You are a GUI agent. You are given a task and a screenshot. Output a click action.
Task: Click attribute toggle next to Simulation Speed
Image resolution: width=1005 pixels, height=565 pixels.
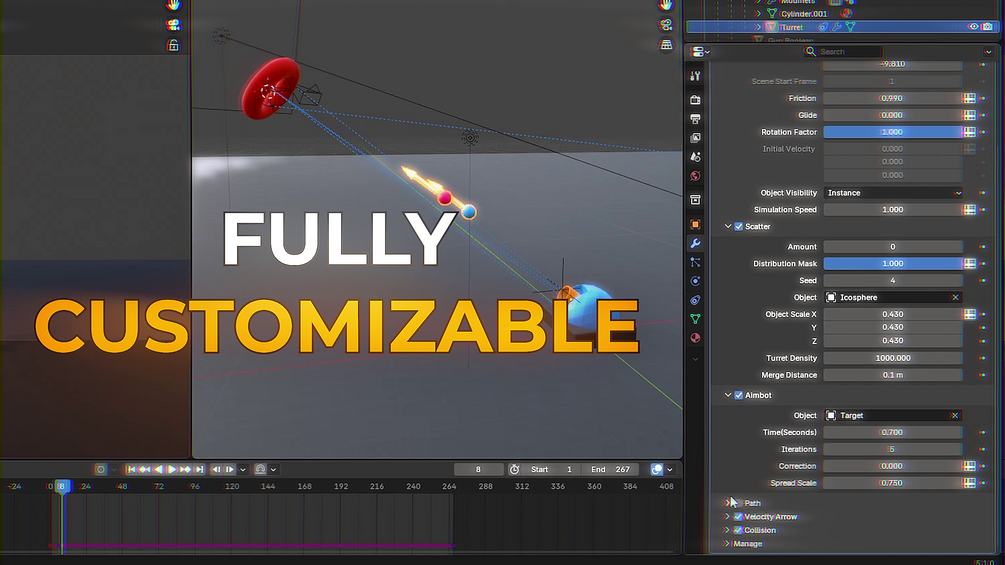(x=970, y=209)
